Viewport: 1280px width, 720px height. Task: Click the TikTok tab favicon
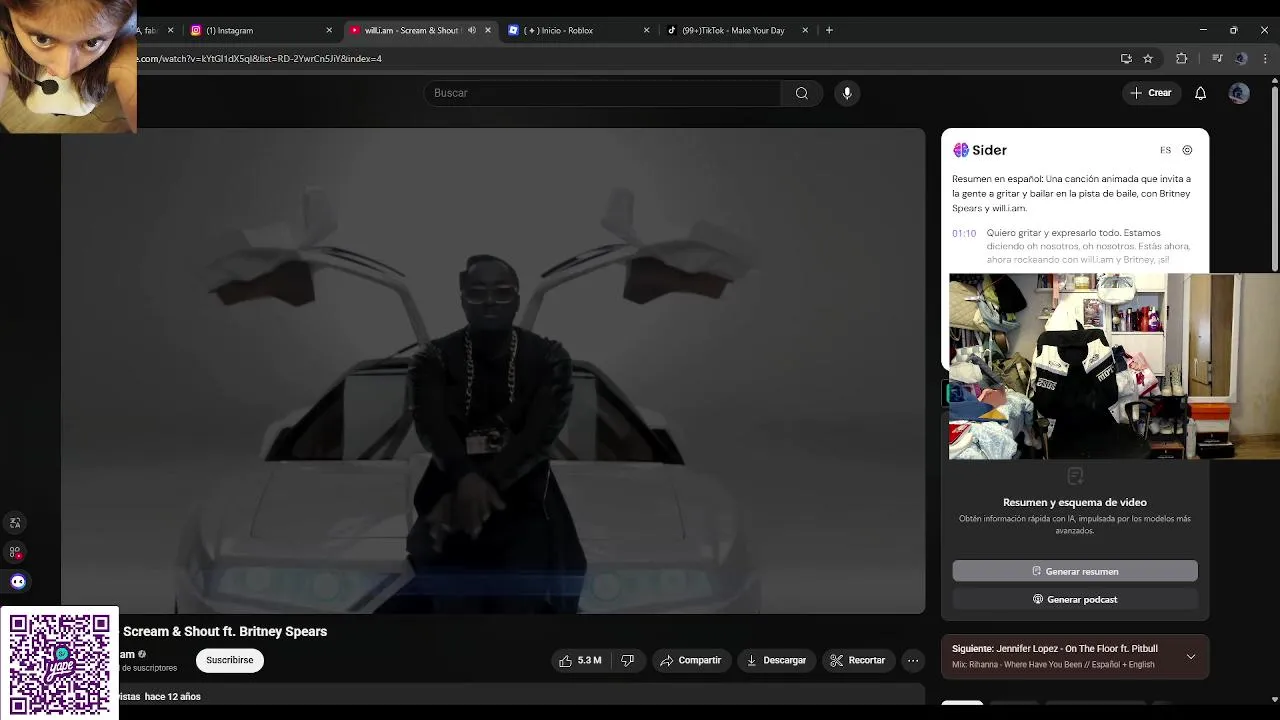click(x=672, y=30)
